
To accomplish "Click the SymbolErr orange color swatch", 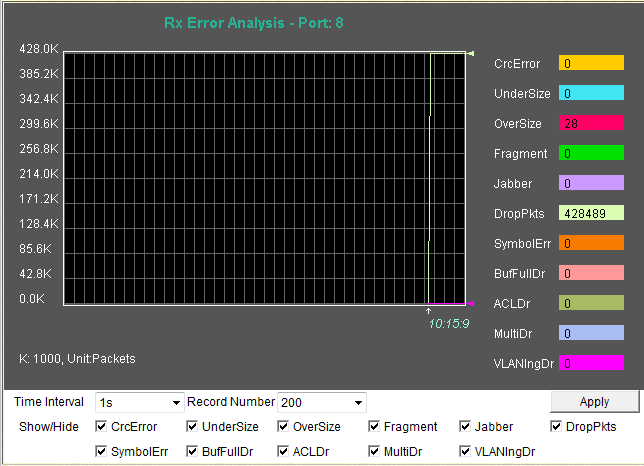I will (x=591, y=243).
